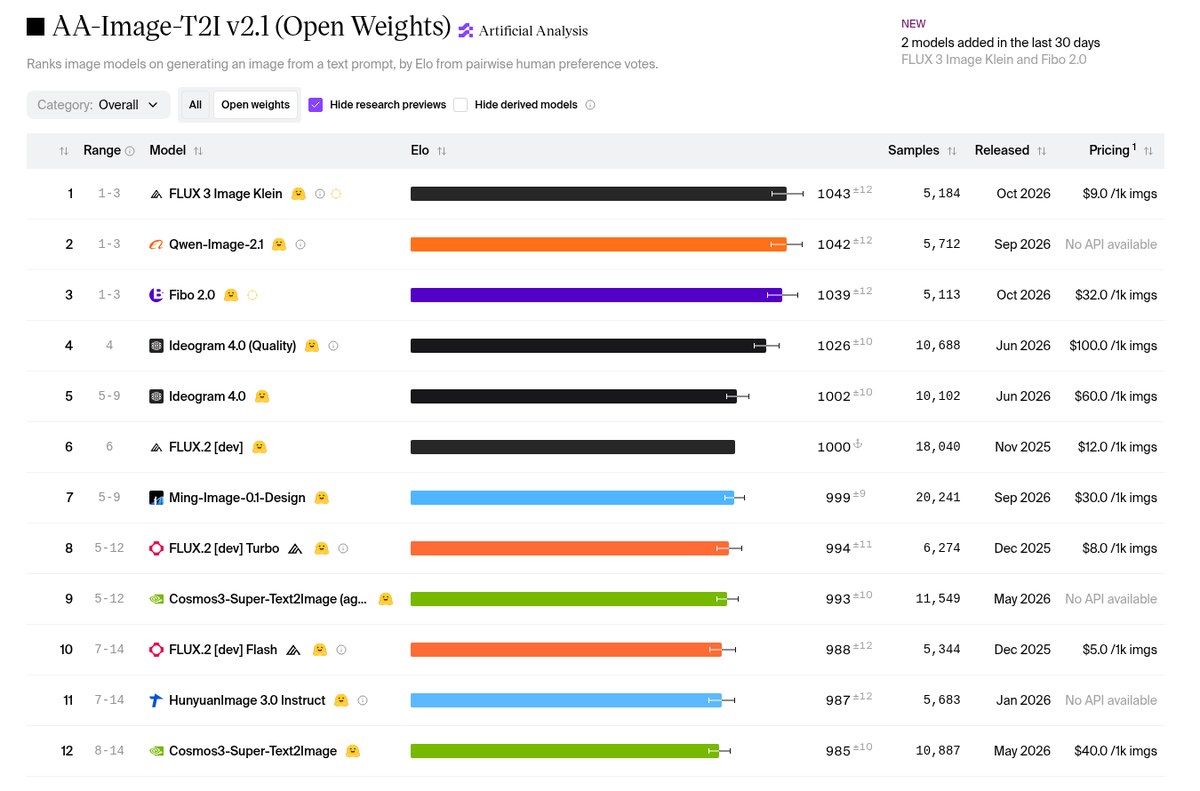Click the rank column sort arrows
This screenshot has height=791, width=1200.
tap(64, 151)
